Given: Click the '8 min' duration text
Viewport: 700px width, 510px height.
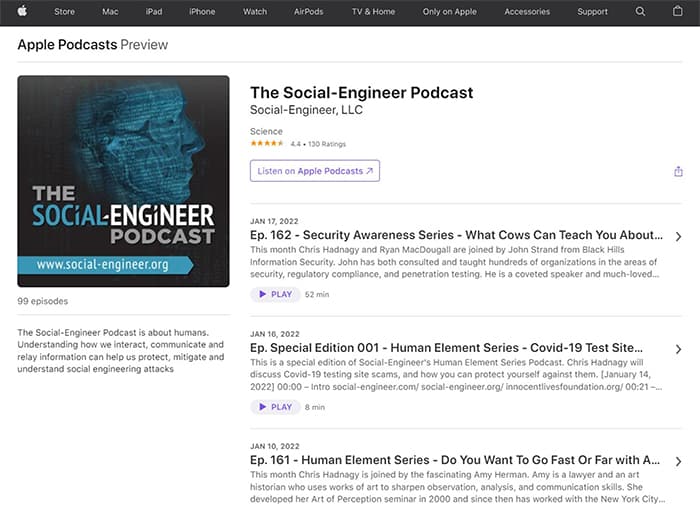Looking at the screenshot, I should [x=315, y=407].
